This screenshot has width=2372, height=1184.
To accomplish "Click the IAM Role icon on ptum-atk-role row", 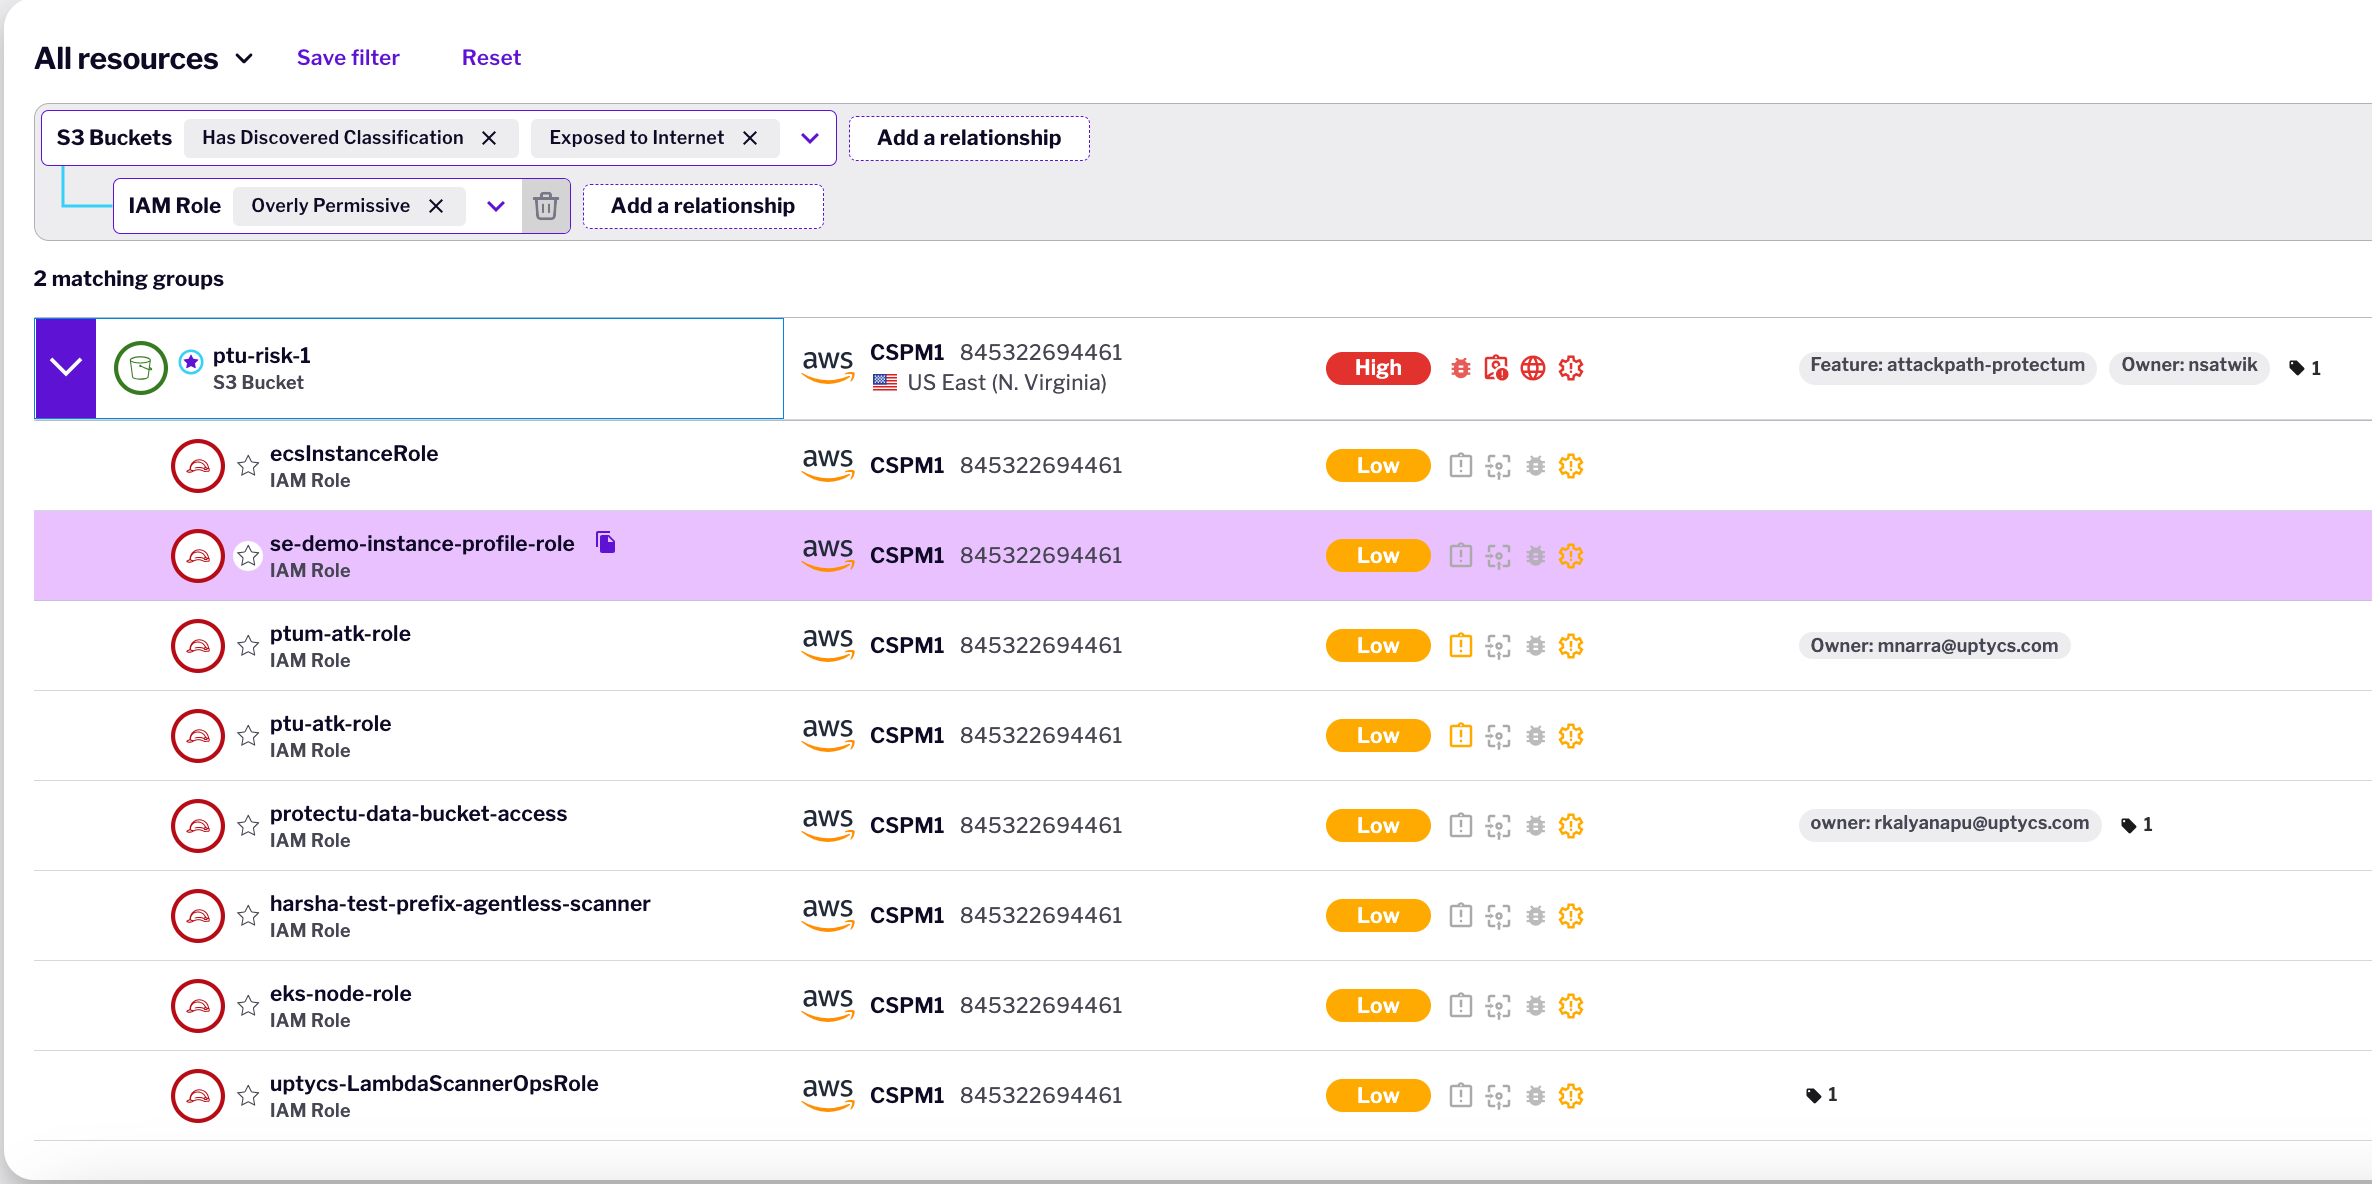I will pos(198,645).
